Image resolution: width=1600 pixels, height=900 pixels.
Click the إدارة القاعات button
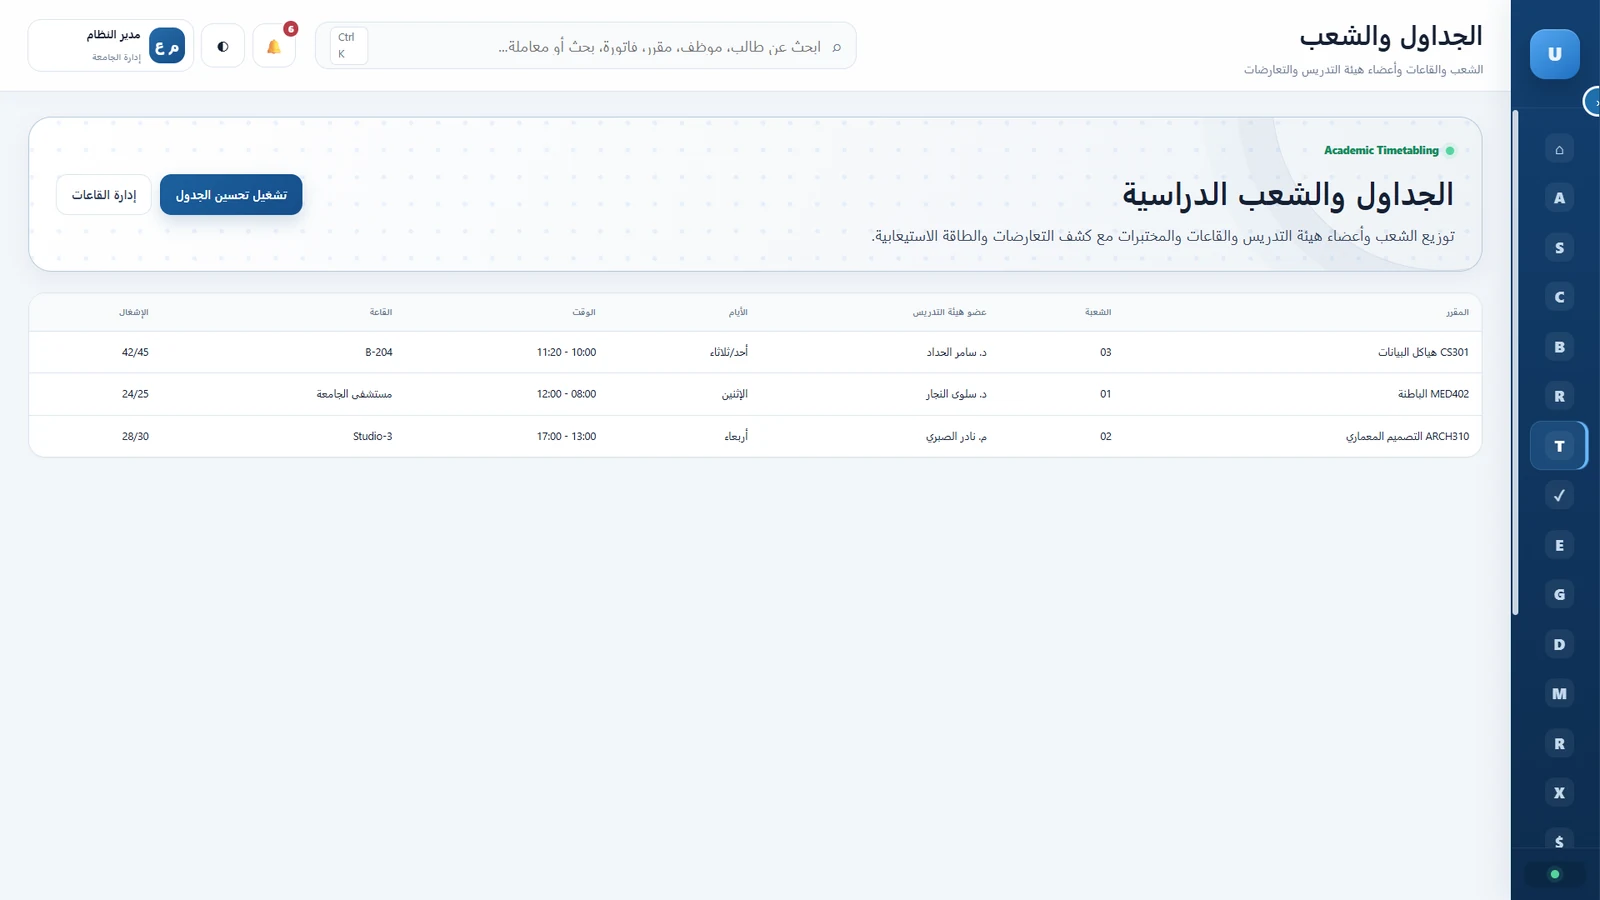[104, 195]
